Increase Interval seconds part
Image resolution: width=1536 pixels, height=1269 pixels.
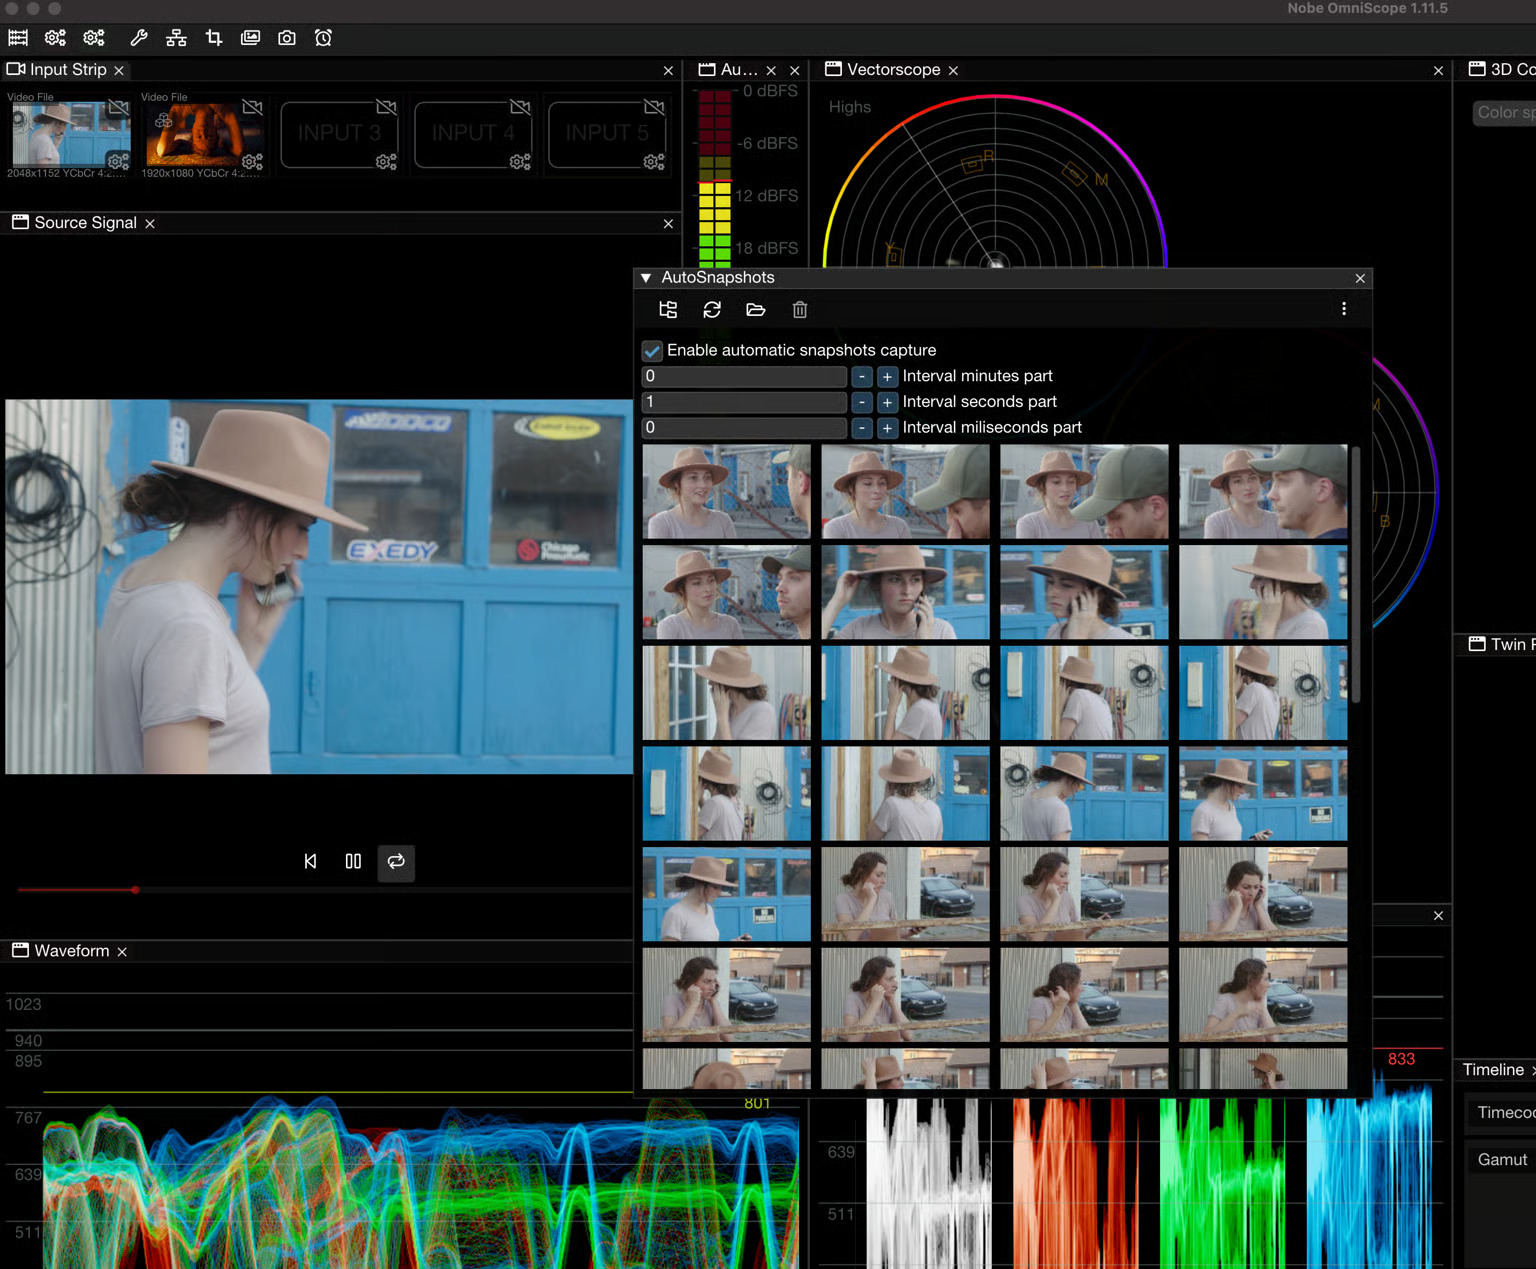pyautogui.click(x=887, y=402)
